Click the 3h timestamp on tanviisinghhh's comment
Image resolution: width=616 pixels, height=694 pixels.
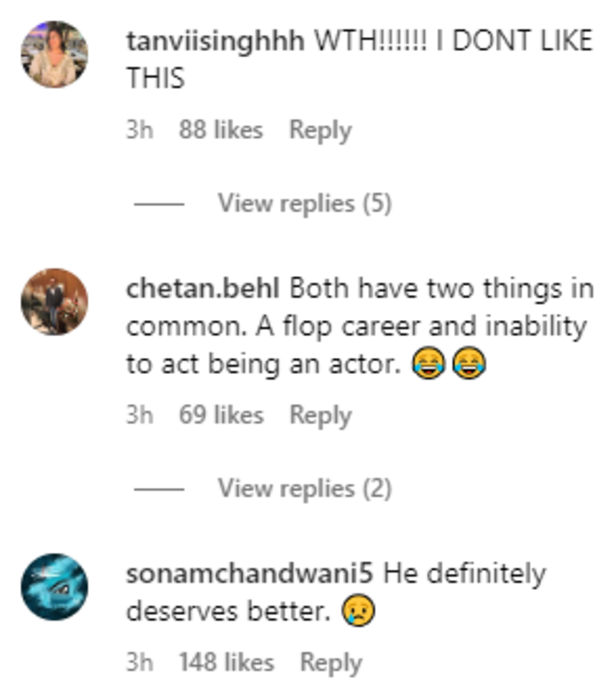[139, 130]
